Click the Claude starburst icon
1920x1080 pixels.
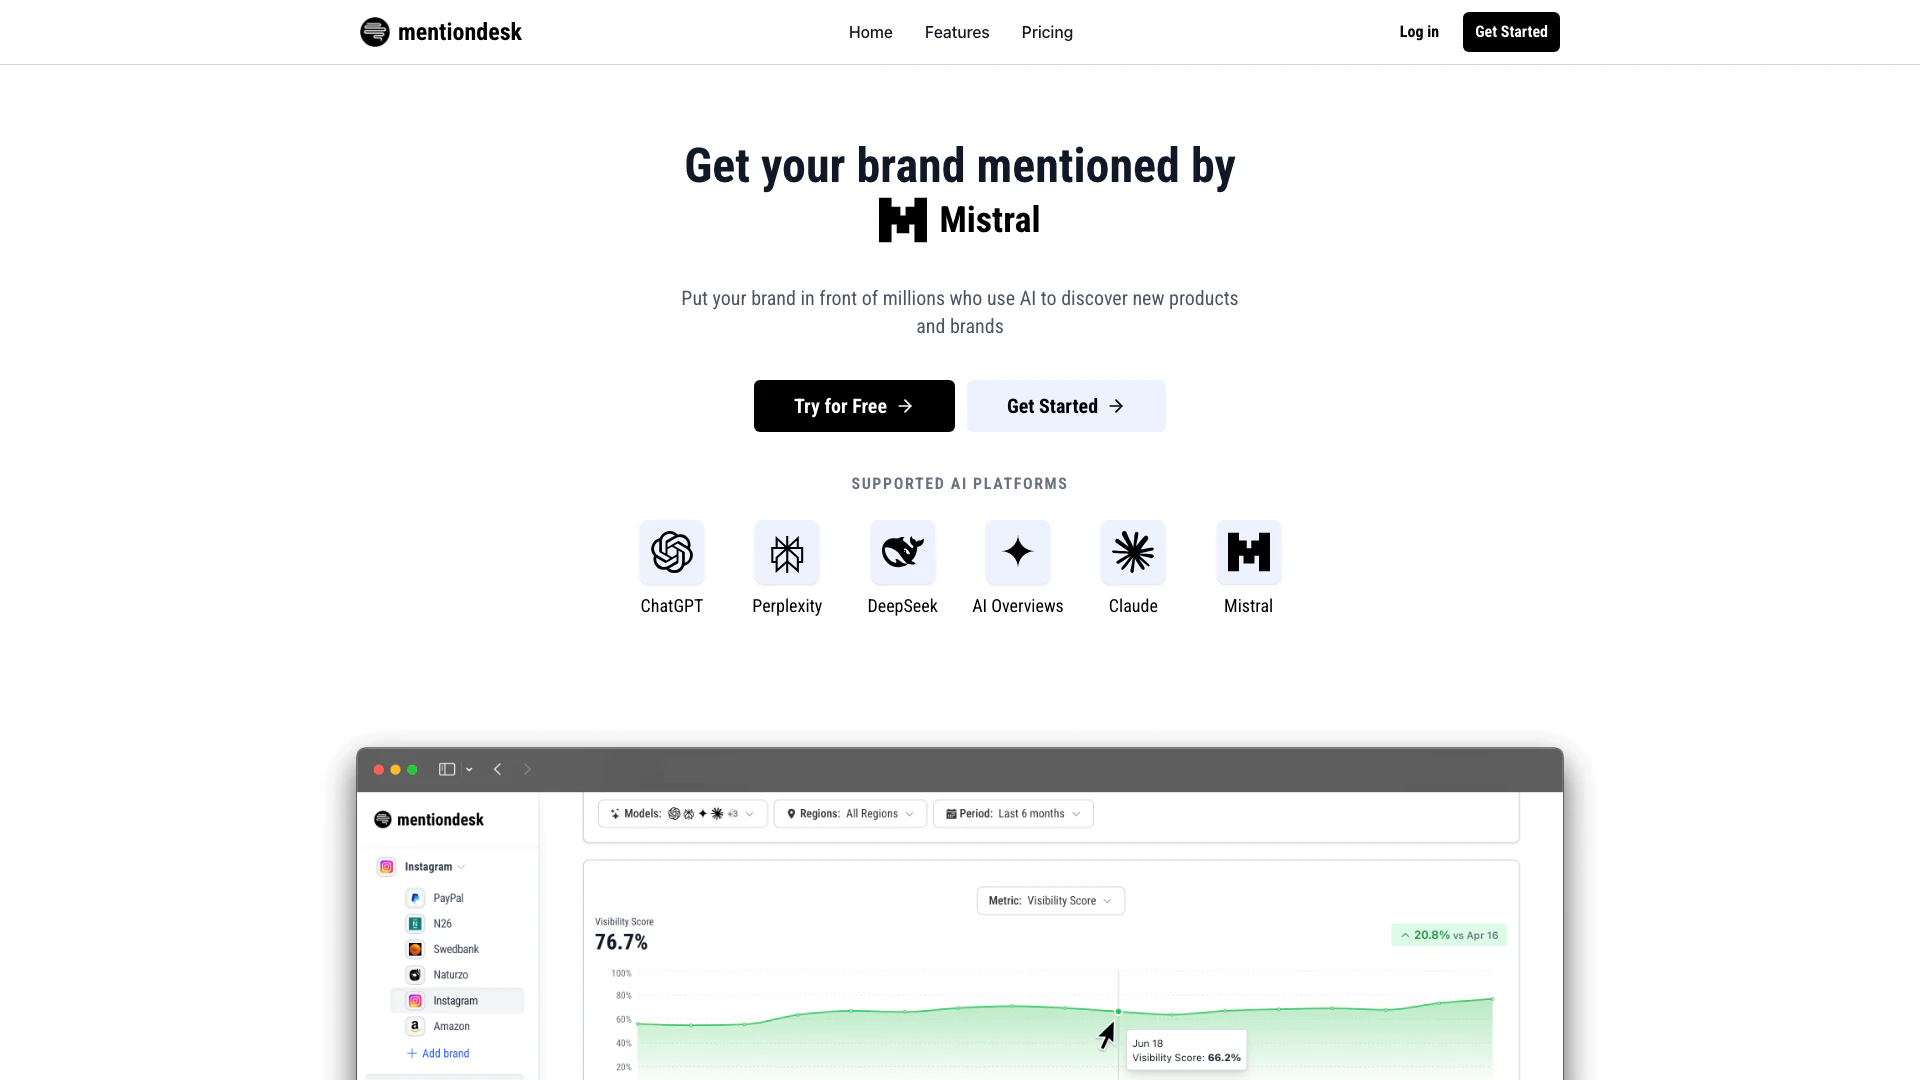1133,552
